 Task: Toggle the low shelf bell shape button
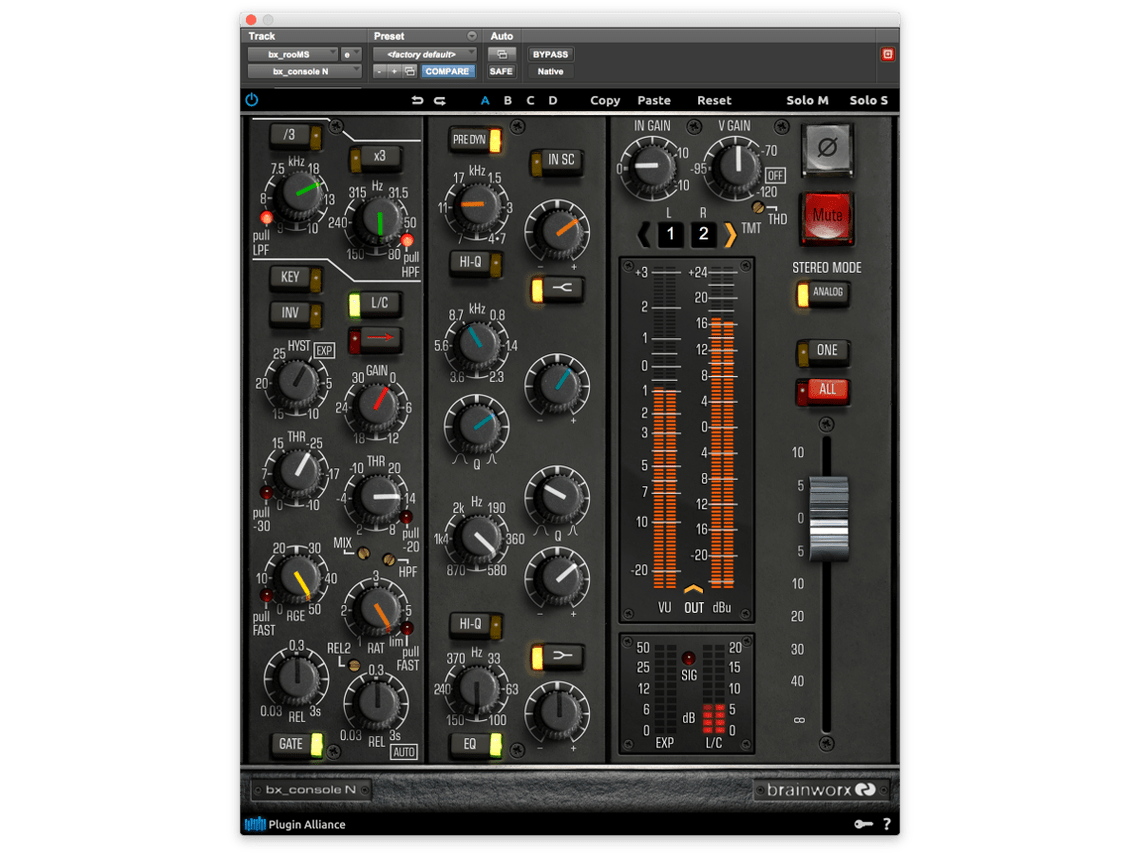tap(557, 657)
